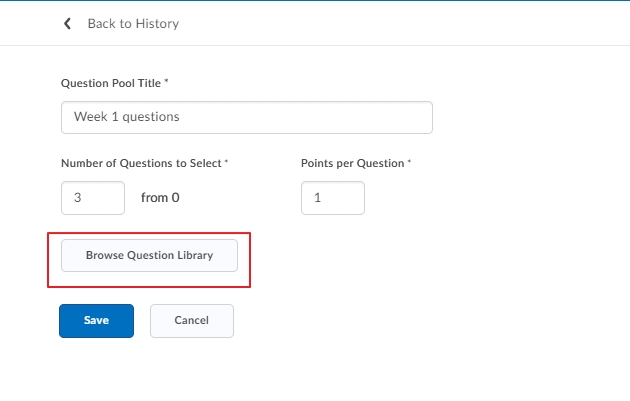Click the Points per Question label
Screen dimensions: 630x401
[352, 163]
